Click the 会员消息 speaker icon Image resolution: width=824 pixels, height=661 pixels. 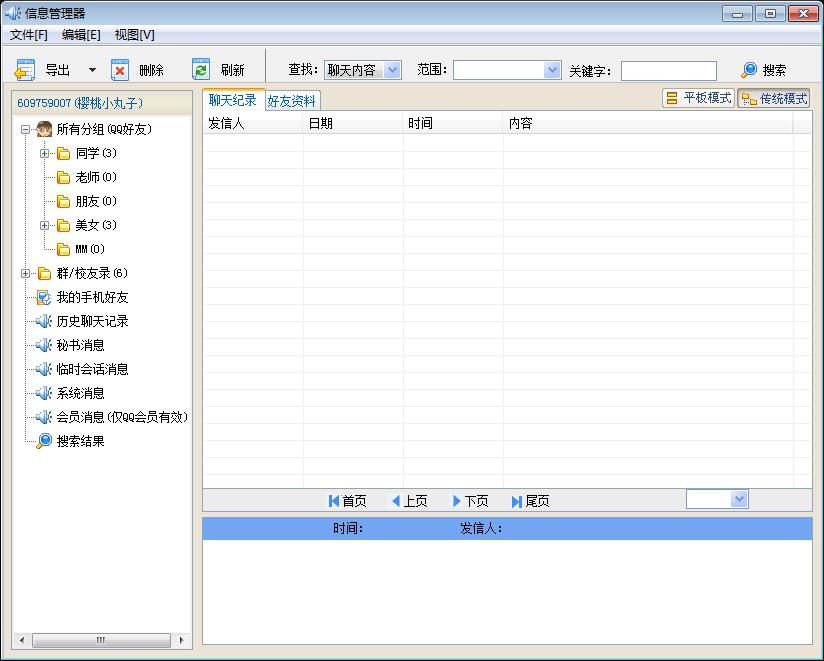tap(44, 417)
